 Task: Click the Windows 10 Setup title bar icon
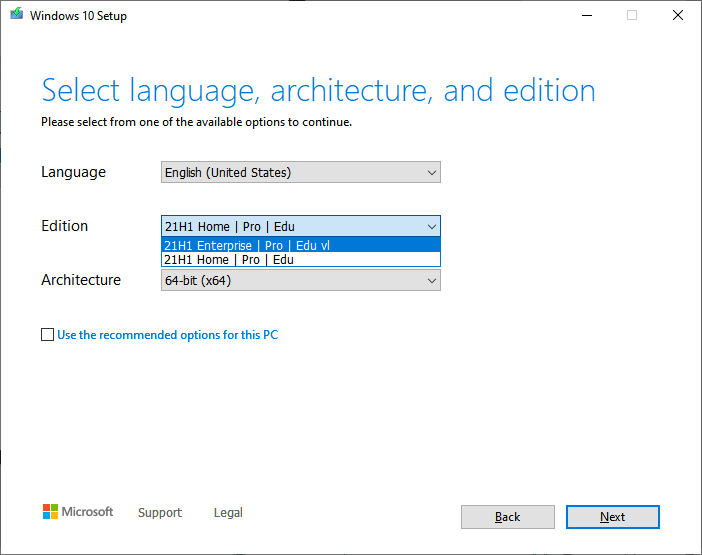tap(15, 15)
